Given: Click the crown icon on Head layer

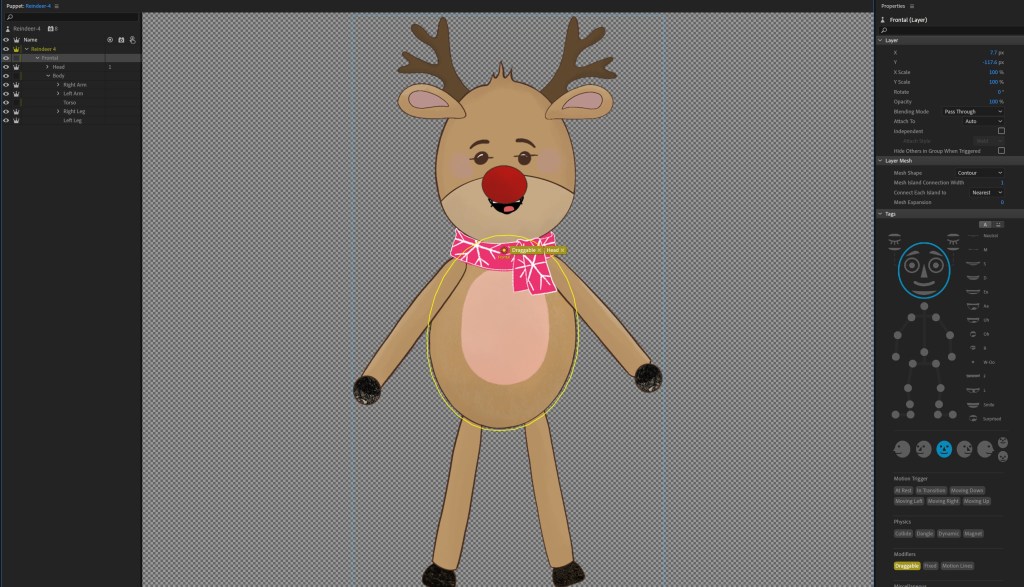Looking at the screenshot, I should [17, 67].
